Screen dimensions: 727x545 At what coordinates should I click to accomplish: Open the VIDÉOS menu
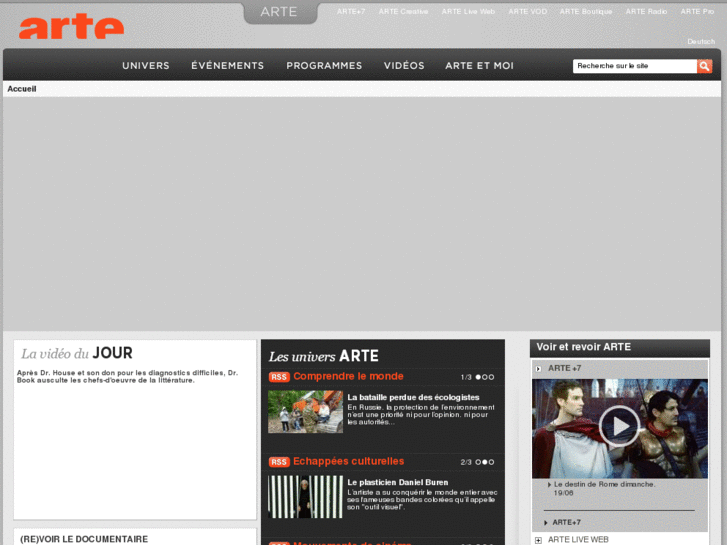(404, 66)
